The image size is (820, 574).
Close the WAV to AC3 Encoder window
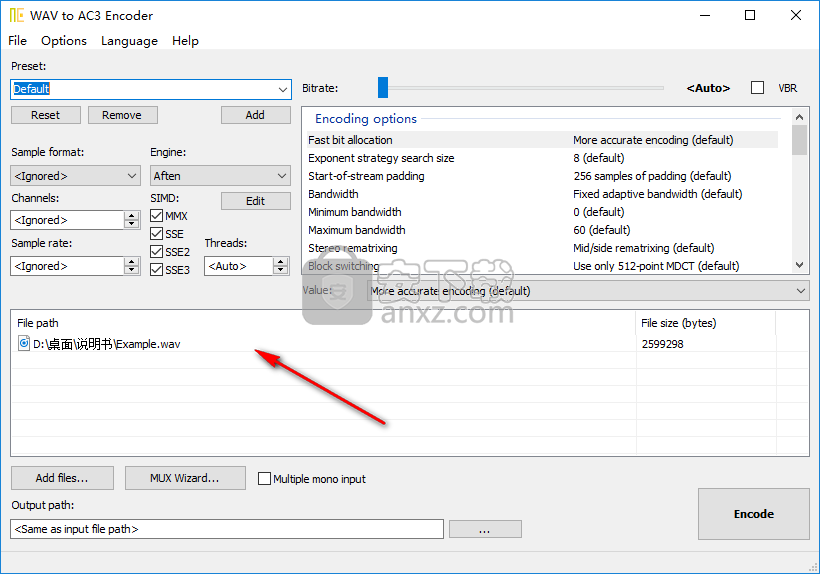(x=795, y=15)
